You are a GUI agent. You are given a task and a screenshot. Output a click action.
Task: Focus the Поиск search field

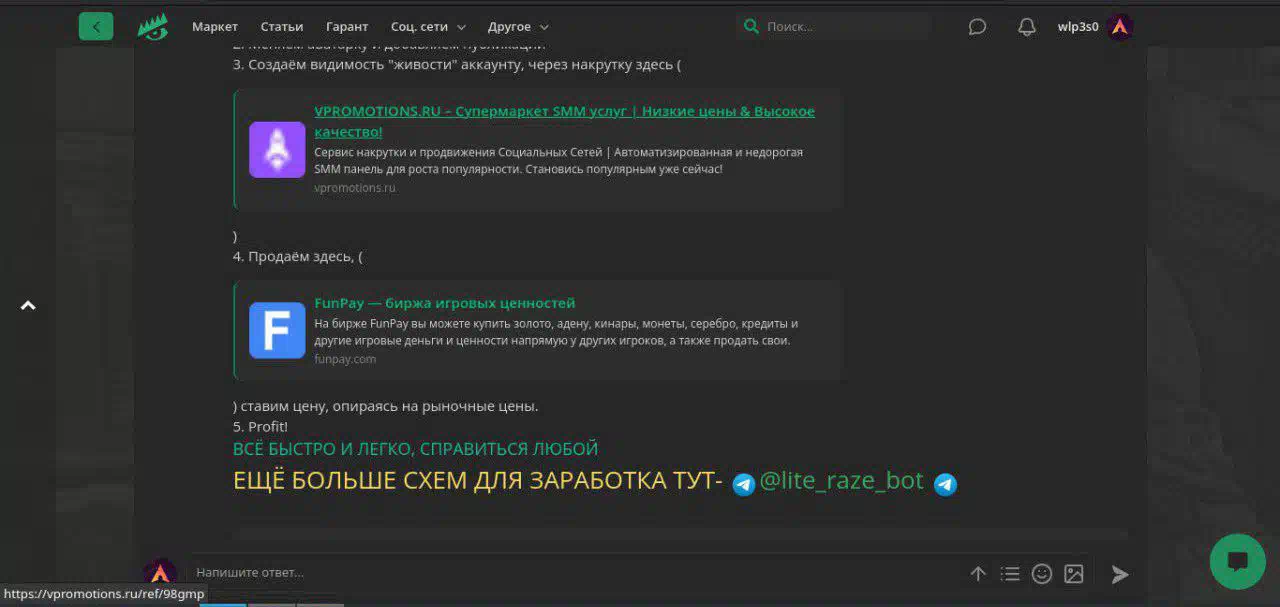pyautogui.click(x=835, y=27)
